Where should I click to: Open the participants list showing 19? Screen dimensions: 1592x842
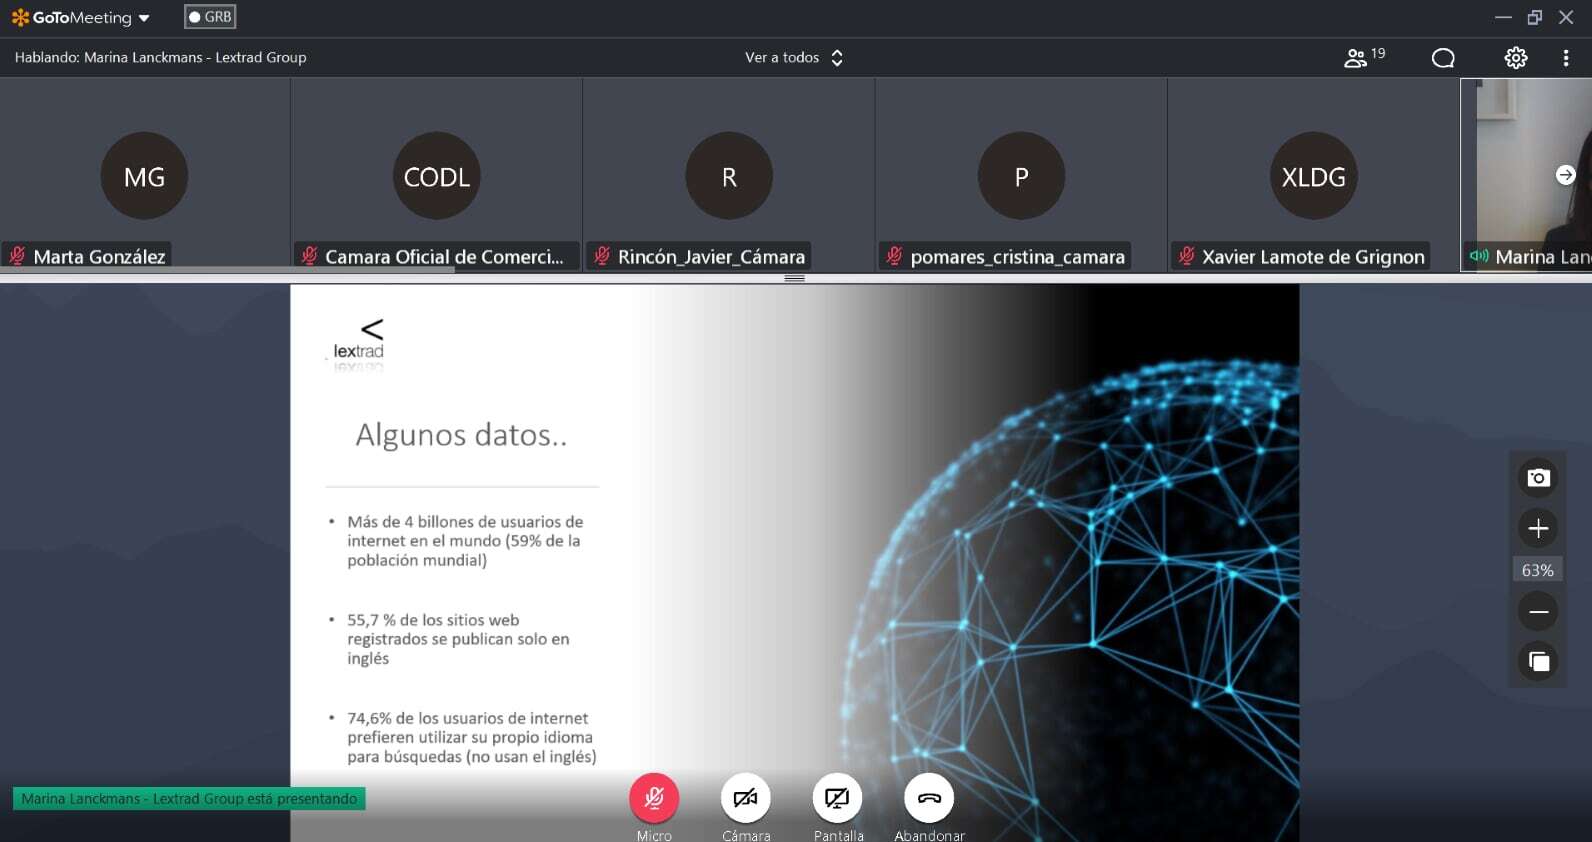(1364, 57)
